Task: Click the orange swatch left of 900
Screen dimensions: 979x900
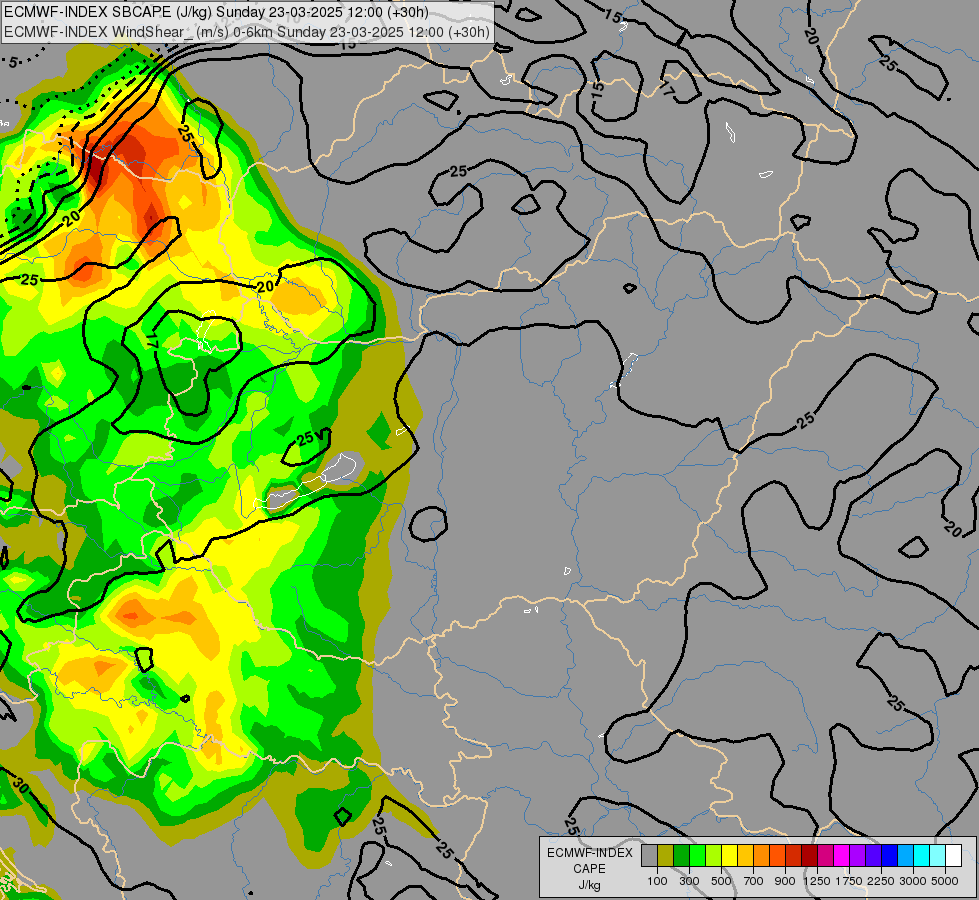Action: pos(777,855)
